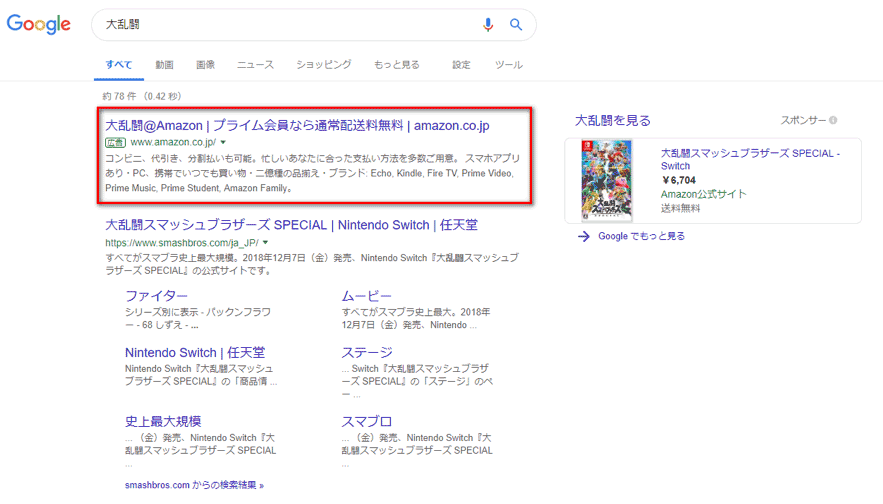Click arrow icon next to Google でもっと見る
Viewport: 883px width, 504px height.
[583, 236]
